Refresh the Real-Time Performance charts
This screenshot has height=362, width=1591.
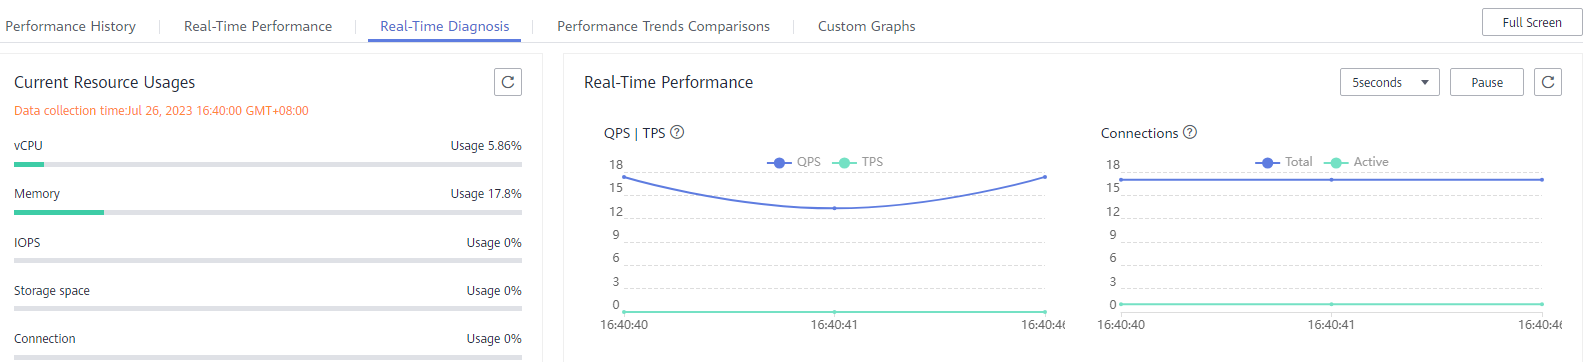click(1548, 82)
